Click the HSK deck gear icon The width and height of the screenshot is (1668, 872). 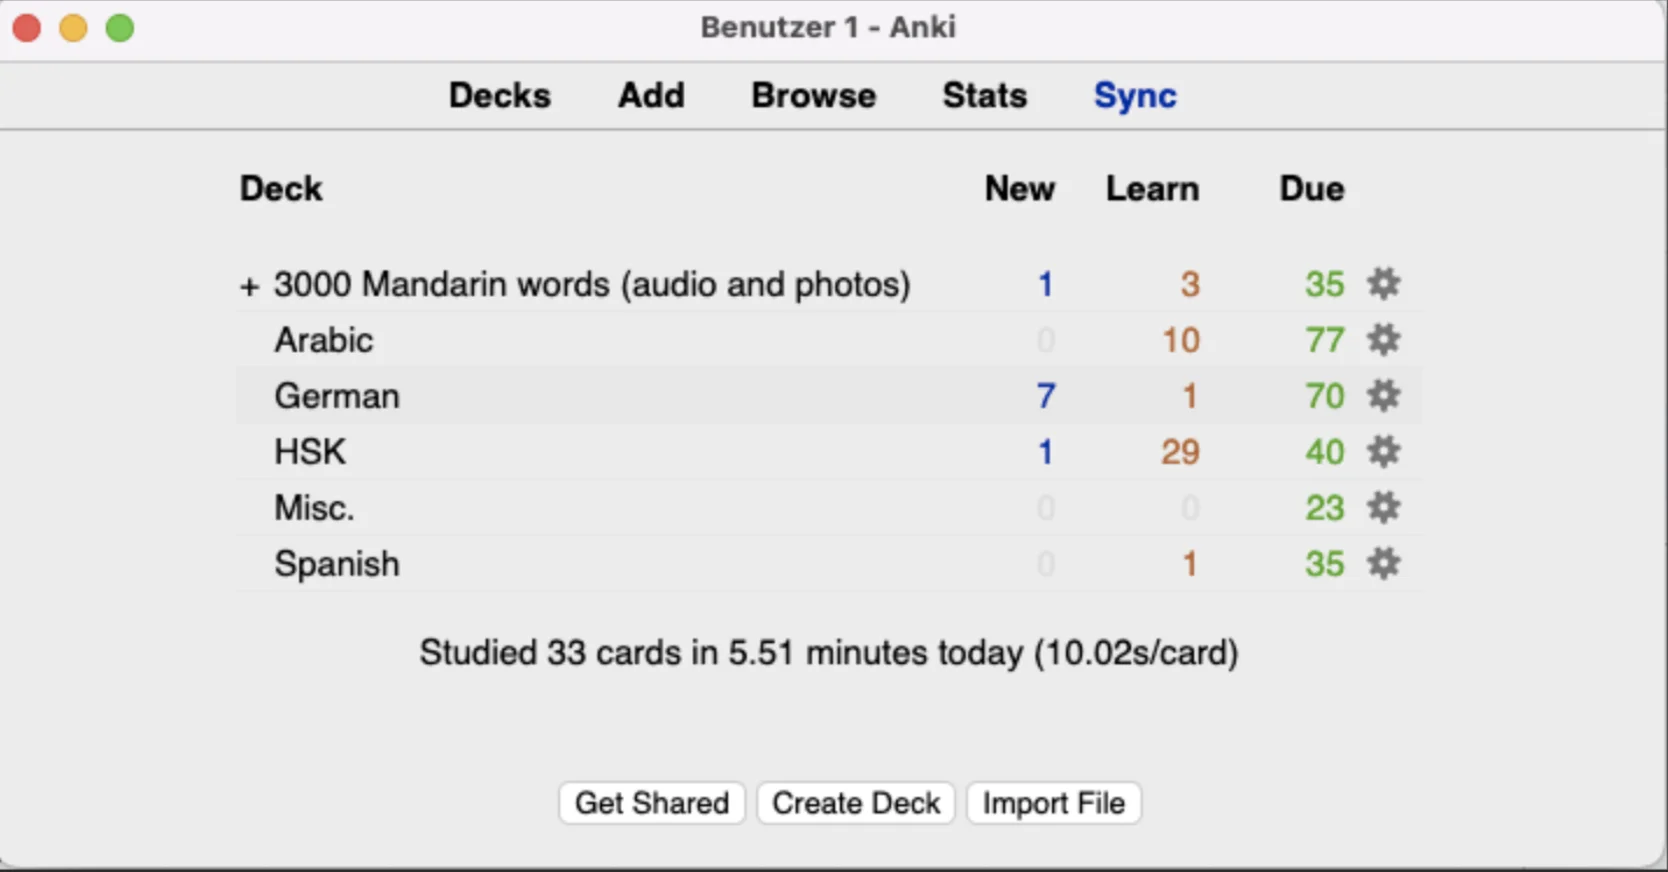point(1383,452)
